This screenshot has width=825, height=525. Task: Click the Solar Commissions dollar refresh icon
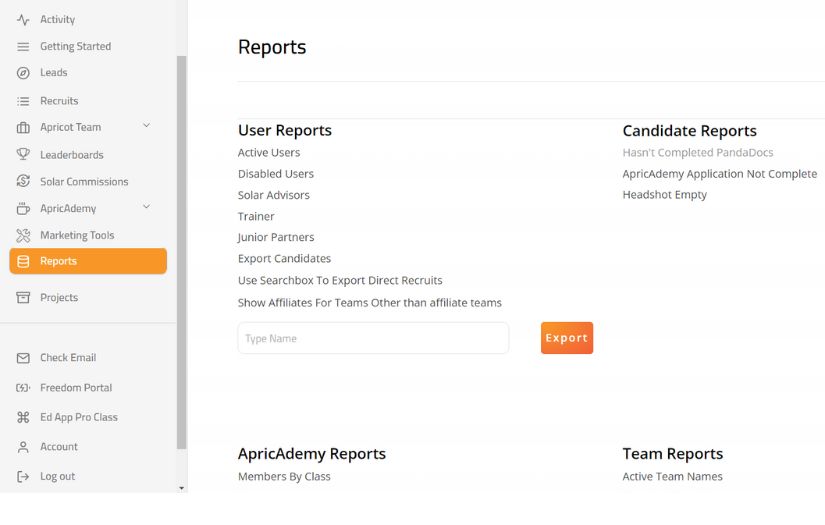click(x=23, y=181)
